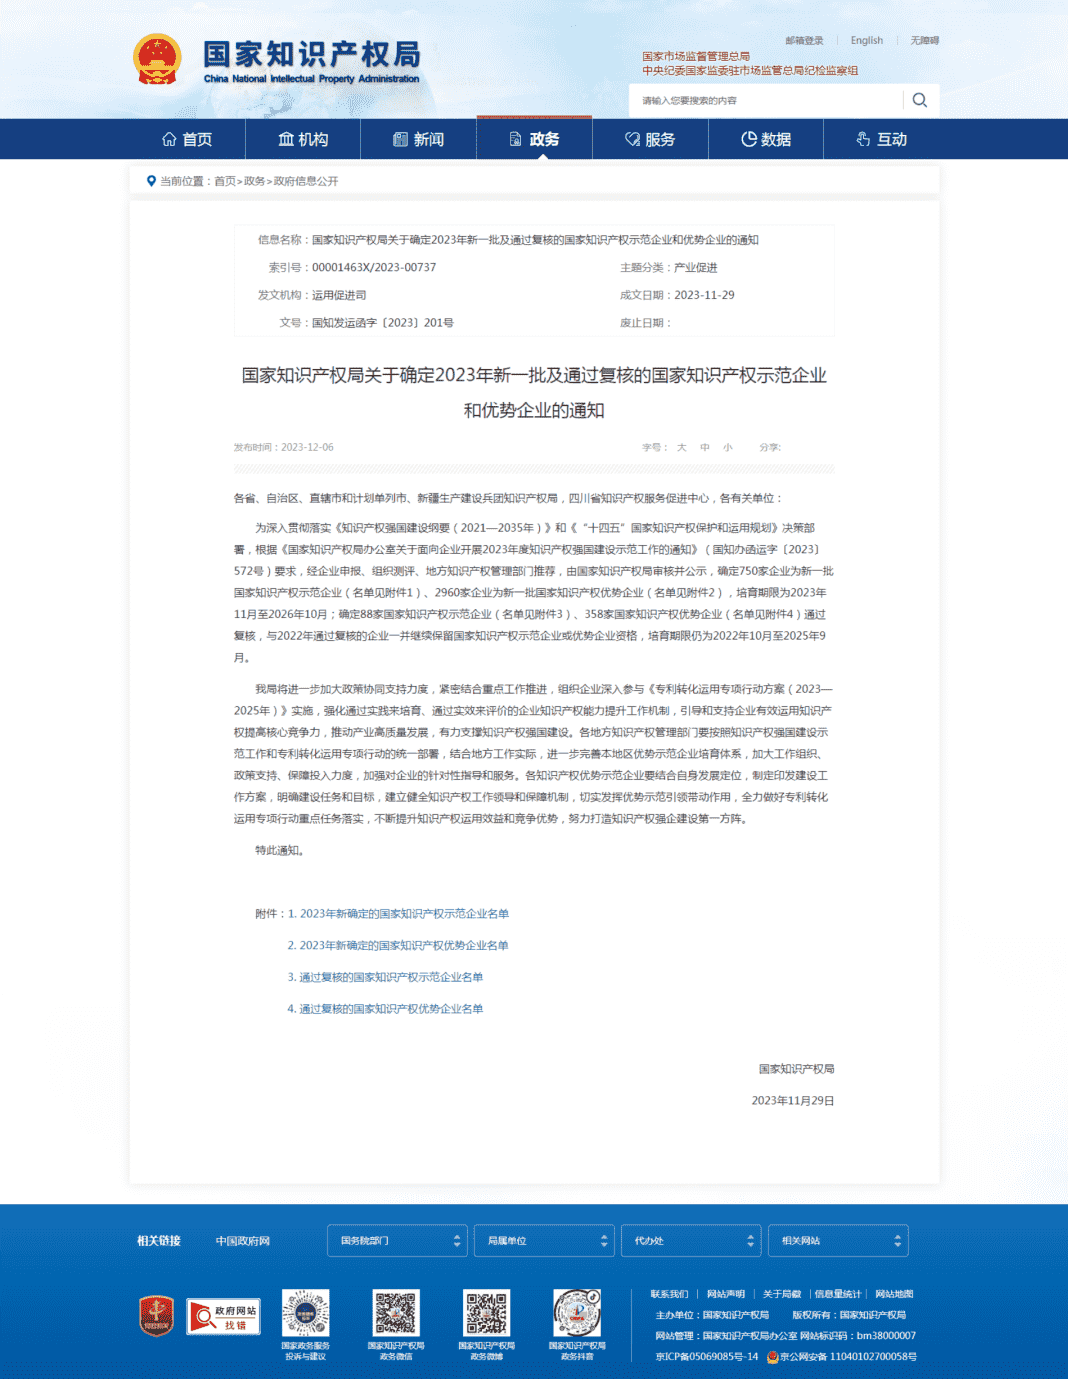Open the 中央纪委国家监委驻市场监管总局纪检监察组 link
Screen dimensions: 1068x1379
pyautogui.click(x=750, y=71)
